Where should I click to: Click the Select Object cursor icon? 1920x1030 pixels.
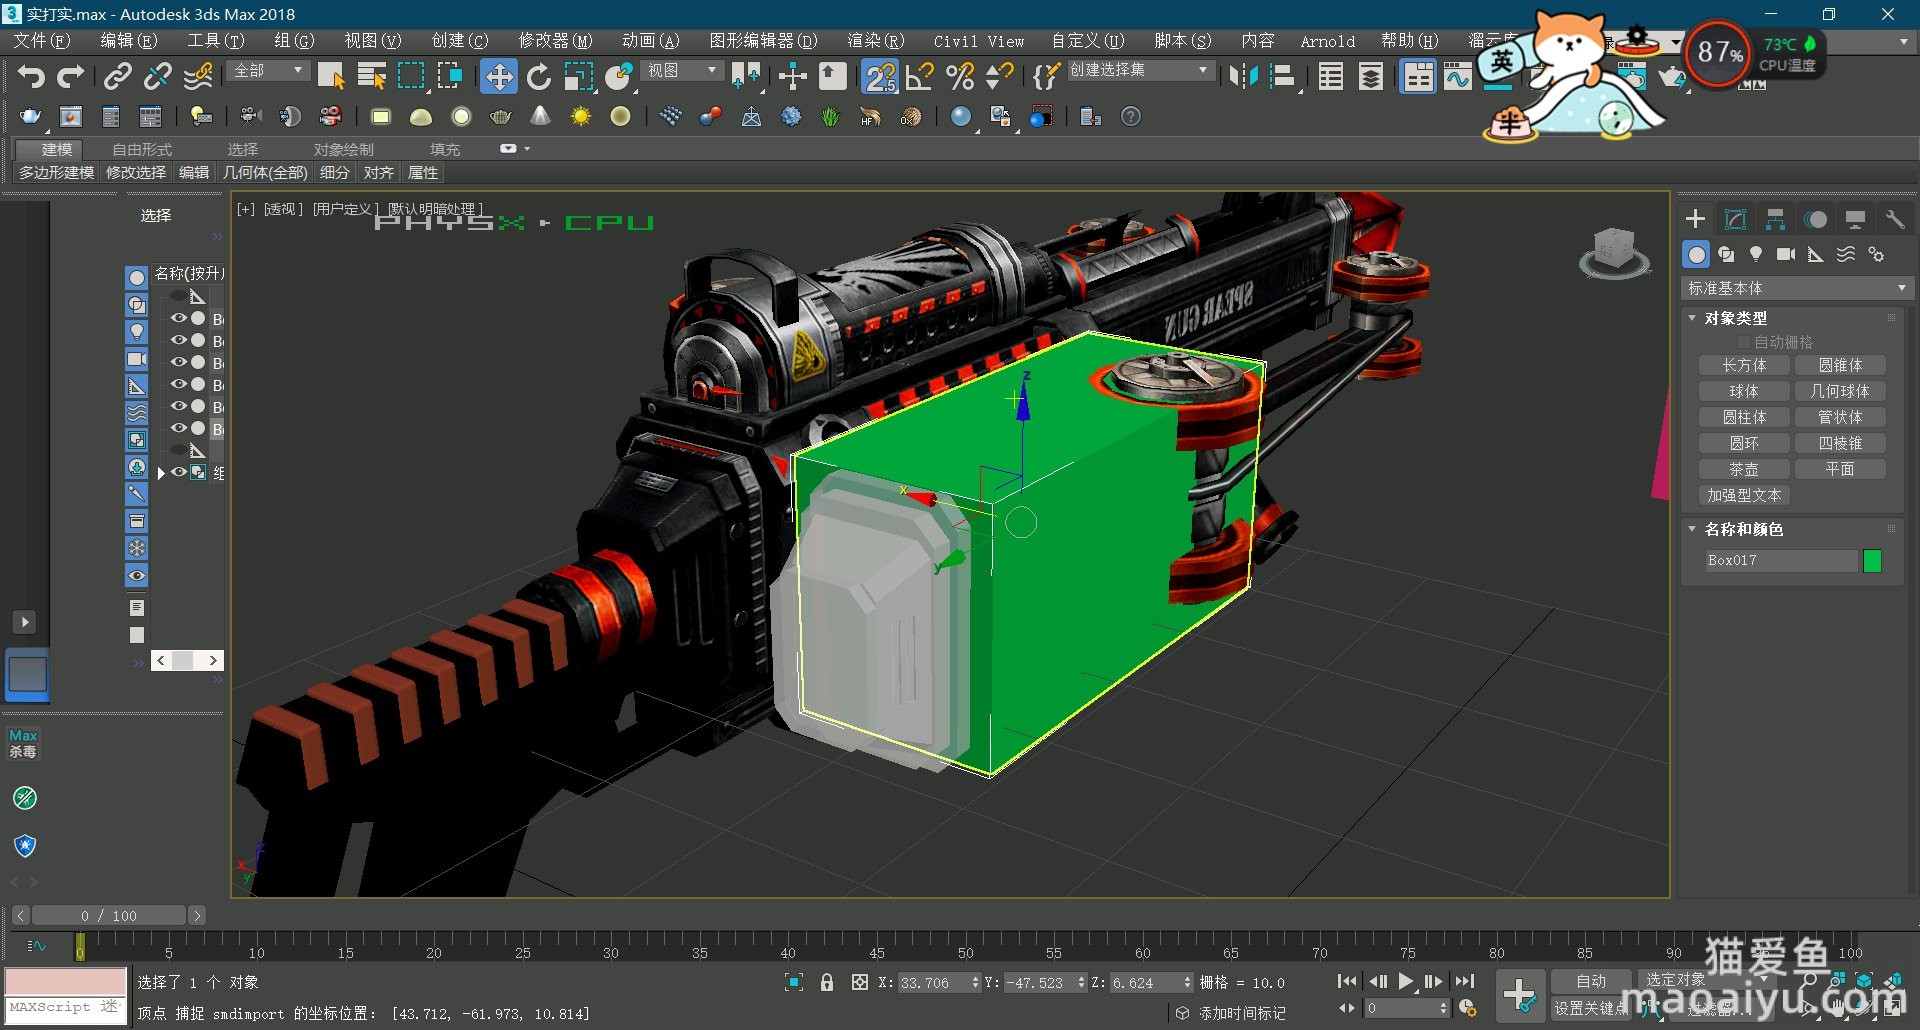coord(331,77)
